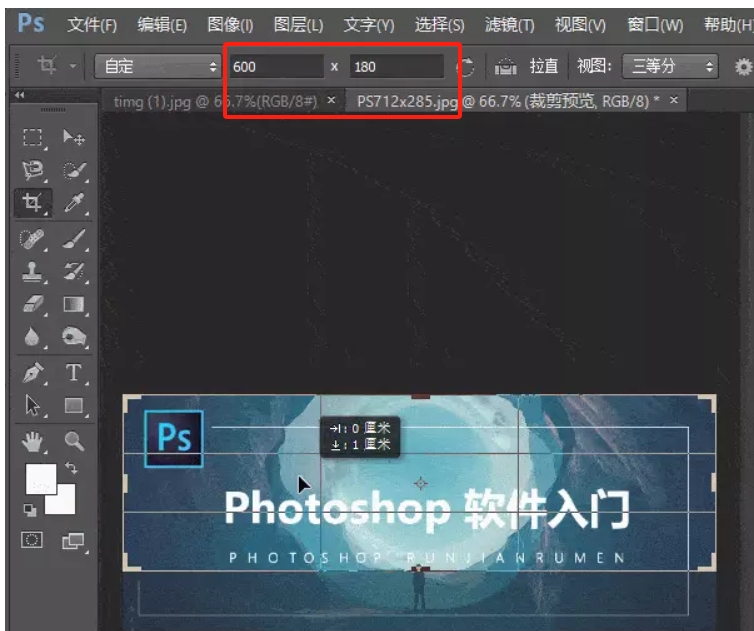Click the background color swatch
This screenshot has height=631, width=754.
click(x=65, y=504)
